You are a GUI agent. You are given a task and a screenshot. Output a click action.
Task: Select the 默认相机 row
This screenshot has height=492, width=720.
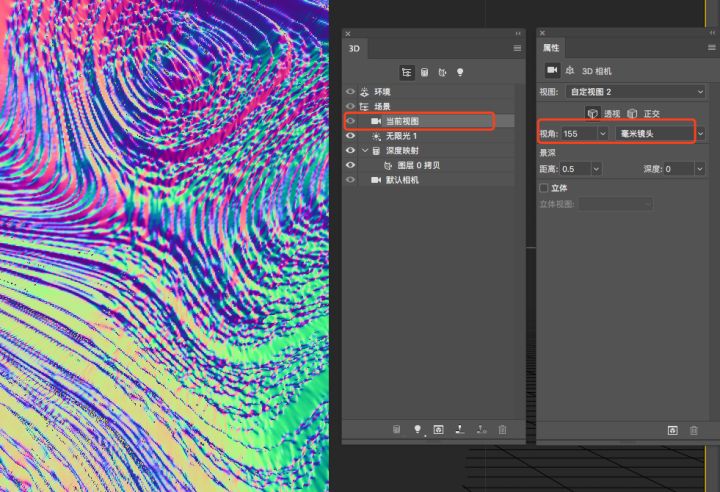click(429, 180)
